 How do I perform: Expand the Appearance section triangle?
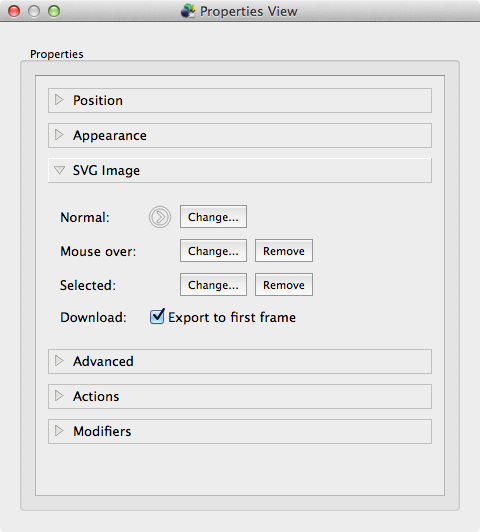pos(59,135)
